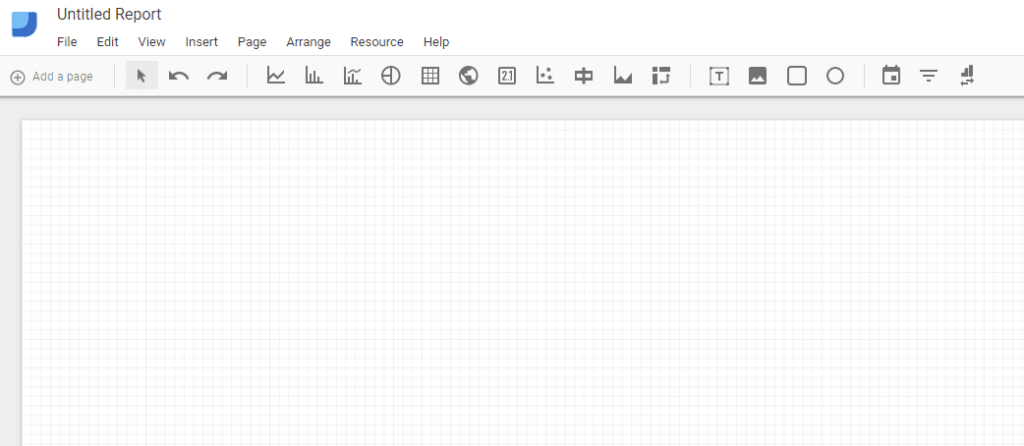The height and width of the screenshot is (446, 1024).
Task: Click the Untitled Report title field
Action: 109,15
